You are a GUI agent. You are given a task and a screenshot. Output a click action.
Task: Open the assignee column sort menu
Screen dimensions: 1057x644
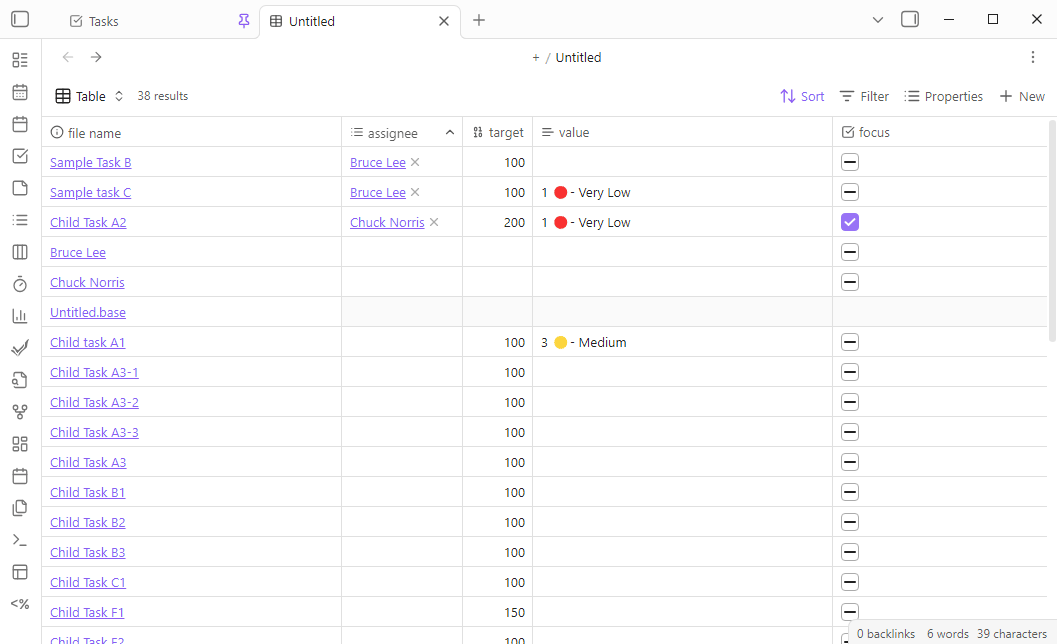pyautogui.click(x=449, y=131)
